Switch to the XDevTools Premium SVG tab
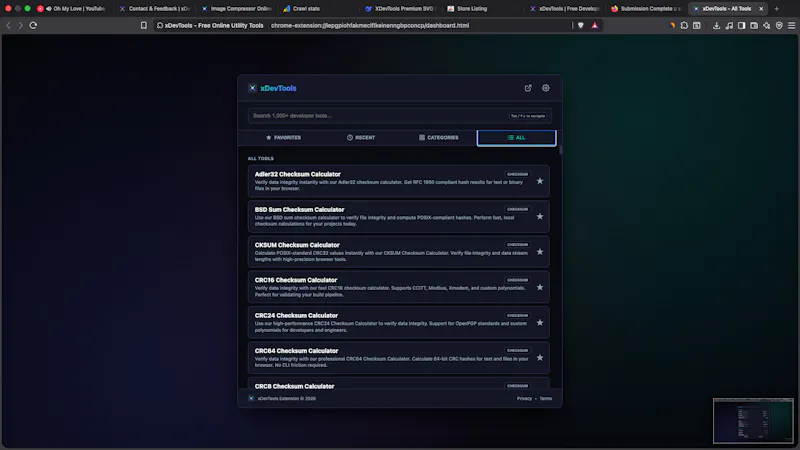800x450 pixels. (401, 9)
